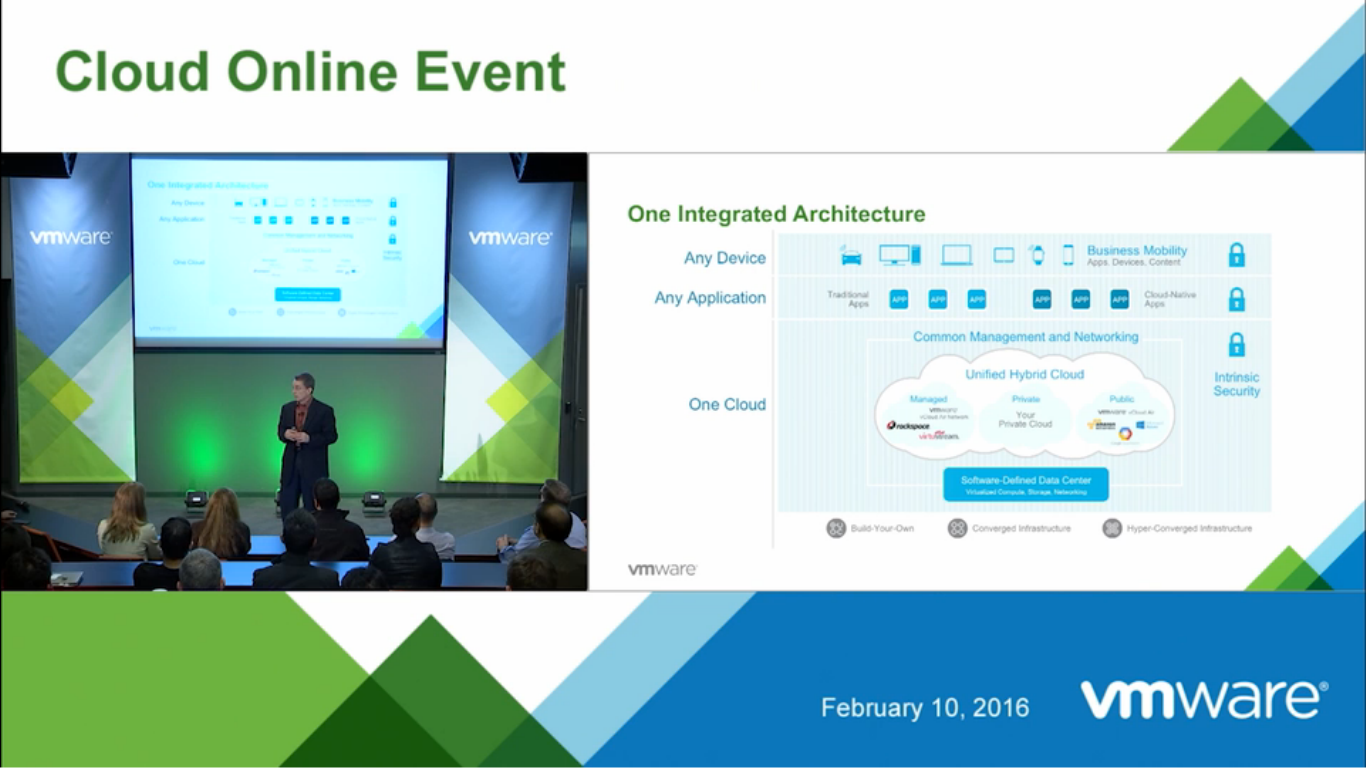The width and height of the screenshot is (1366, 768).
Task: Click the large white VMware logo in footer
Action: (1204, 699)
